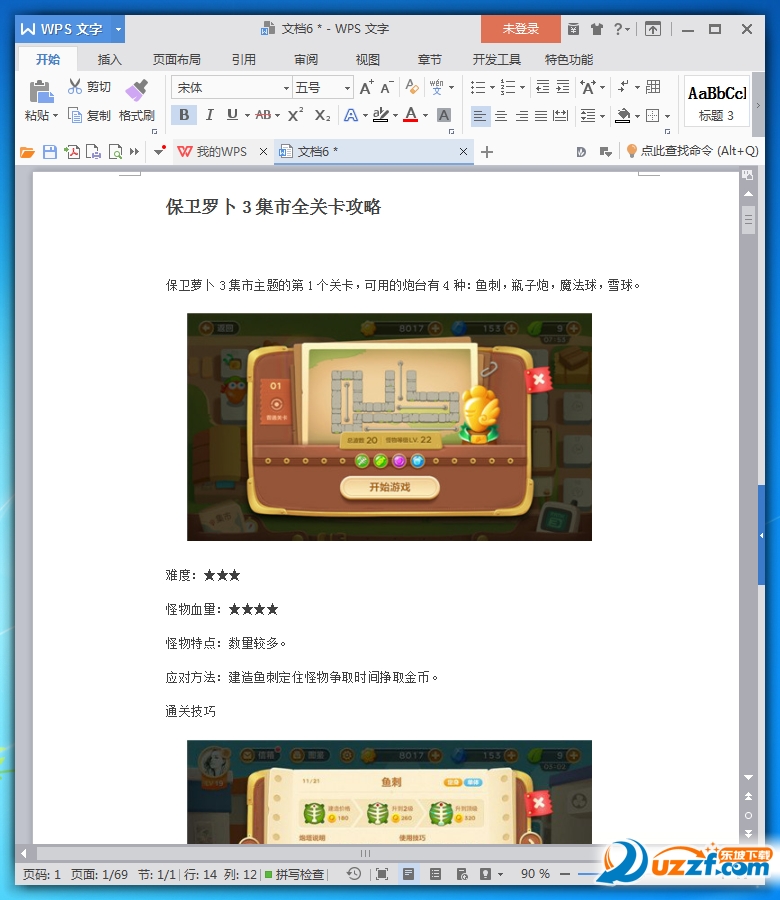
Task: Click the Paste icon
Action: [41, 91]
